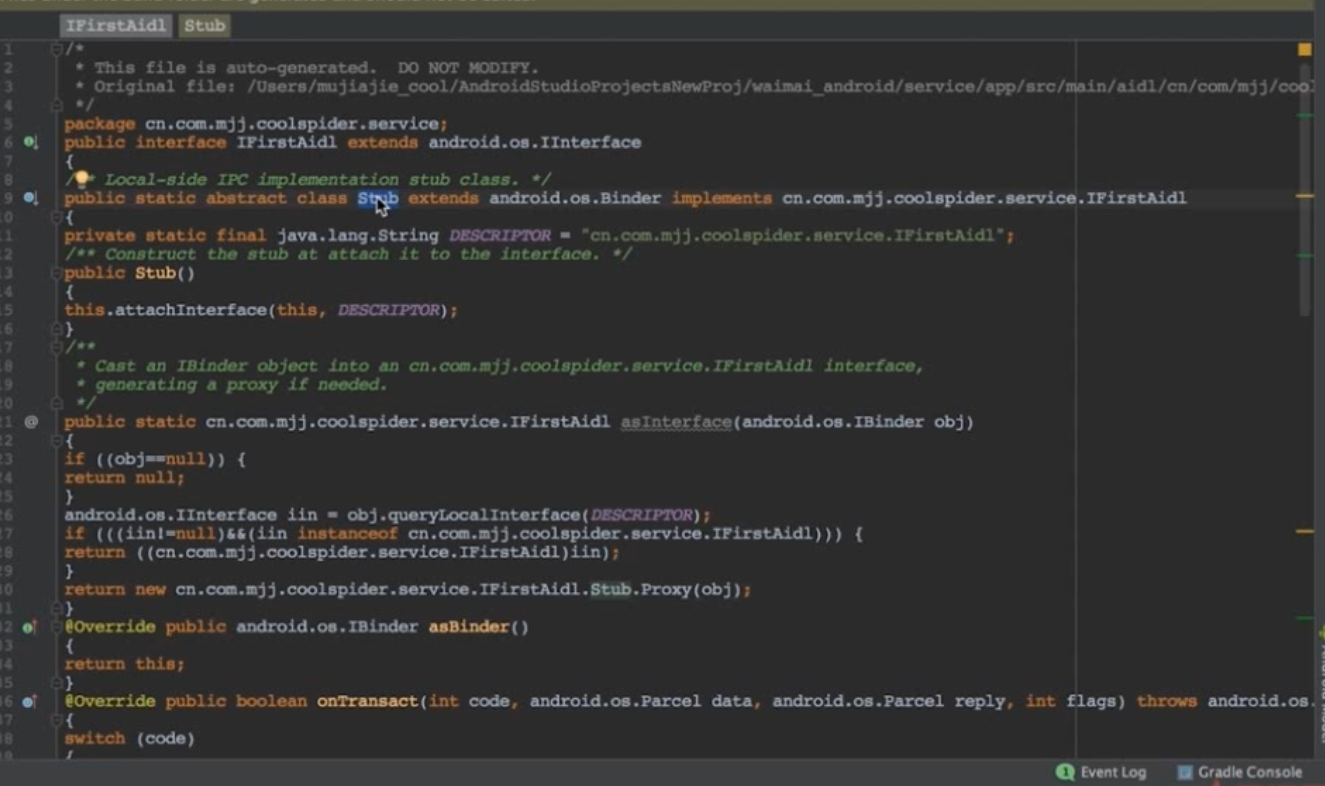This screenshot has width=1325, height=786.
Task: Click the gutter icon beside abstract class Stub
Action: pos(30,198)
